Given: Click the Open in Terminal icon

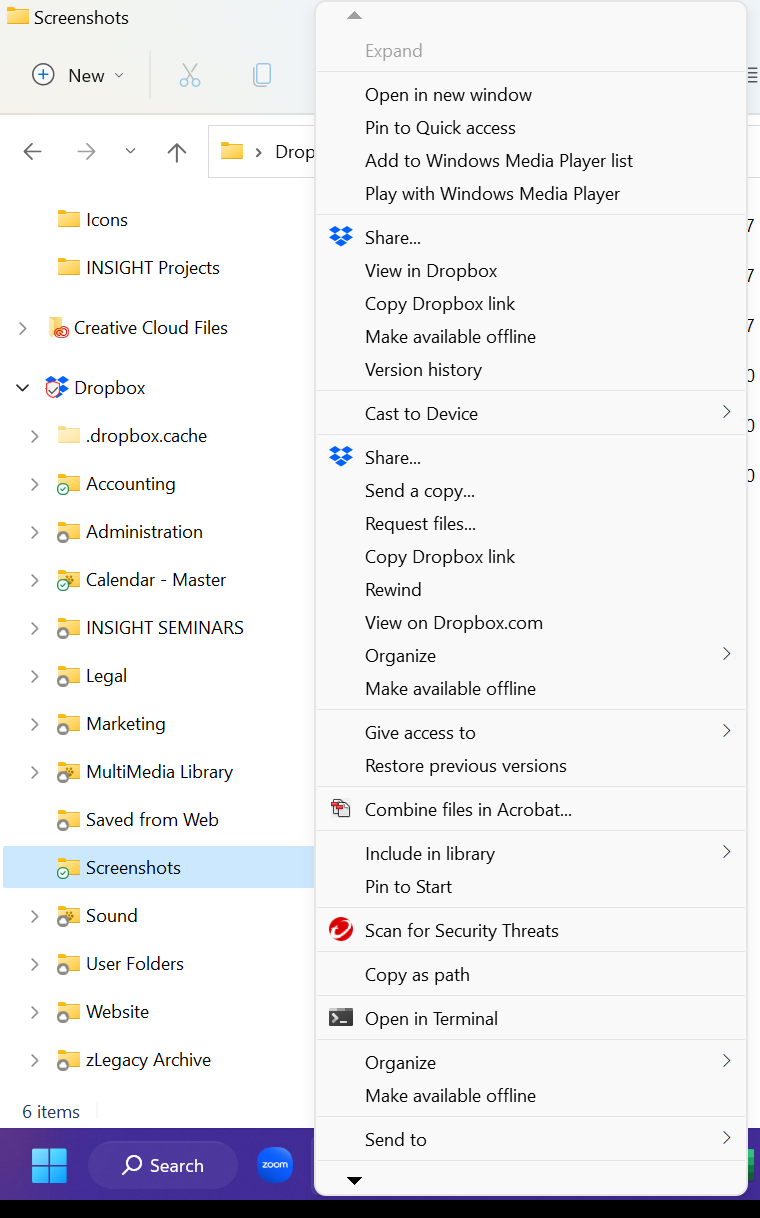Looking at the screenshot, I should pos(340,1018).
